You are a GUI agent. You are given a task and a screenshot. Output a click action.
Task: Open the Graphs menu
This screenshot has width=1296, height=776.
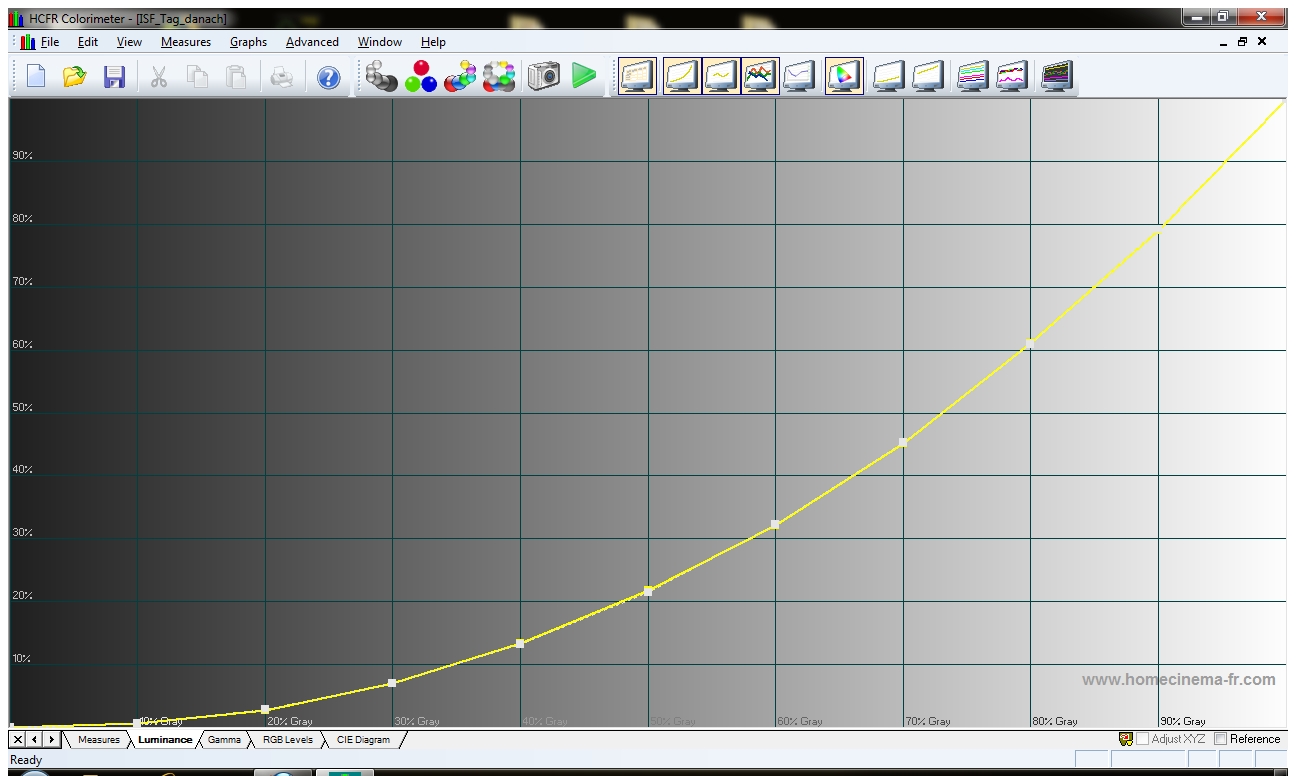248,42
